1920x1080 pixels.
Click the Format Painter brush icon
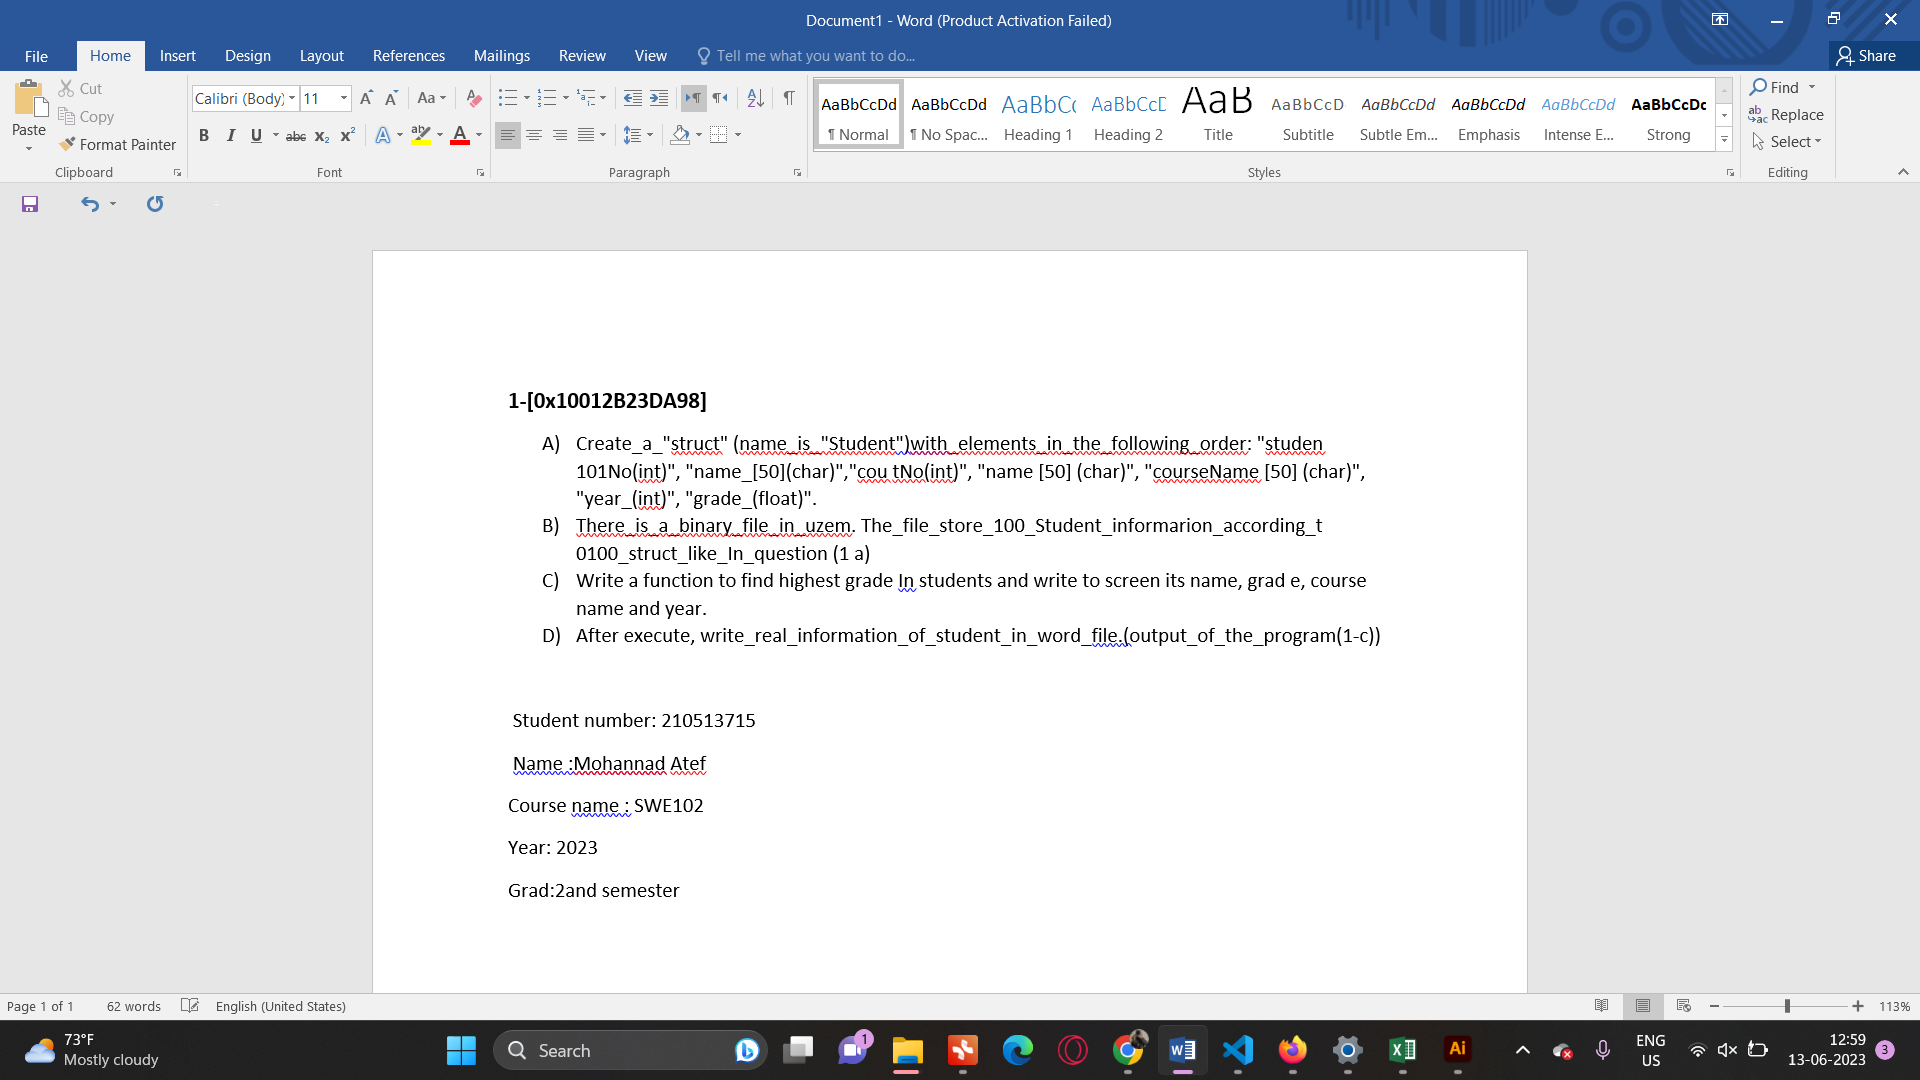(67, 144)
